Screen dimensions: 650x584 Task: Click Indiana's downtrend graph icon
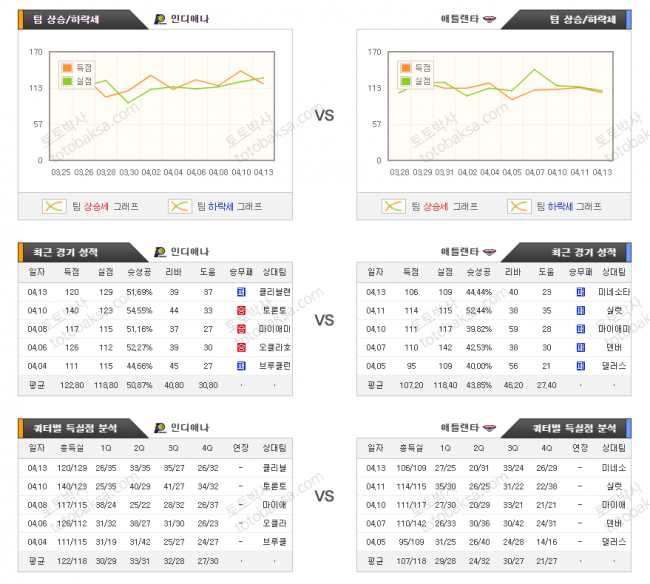click(180, 206)
